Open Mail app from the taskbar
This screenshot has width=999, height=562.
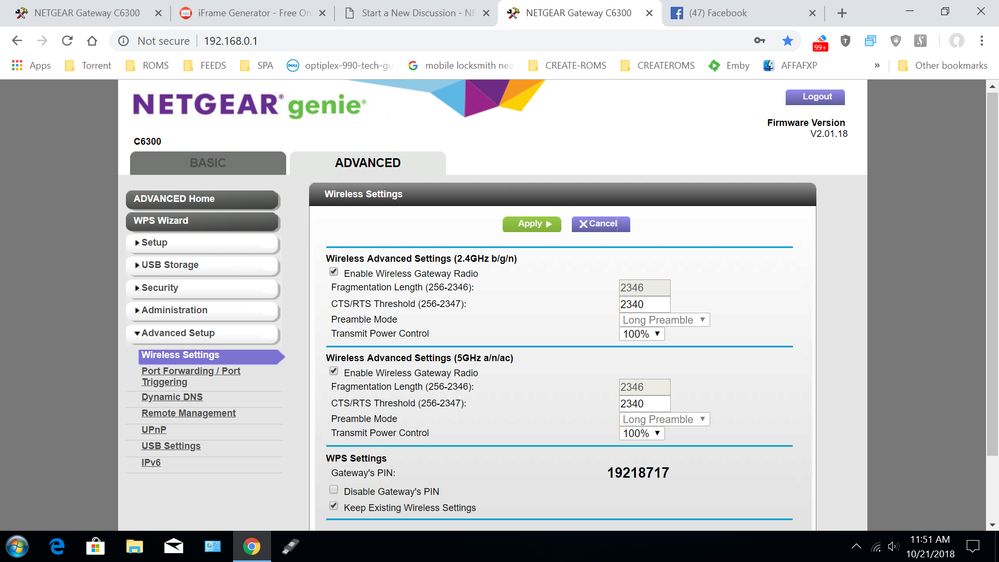[173, 547]
